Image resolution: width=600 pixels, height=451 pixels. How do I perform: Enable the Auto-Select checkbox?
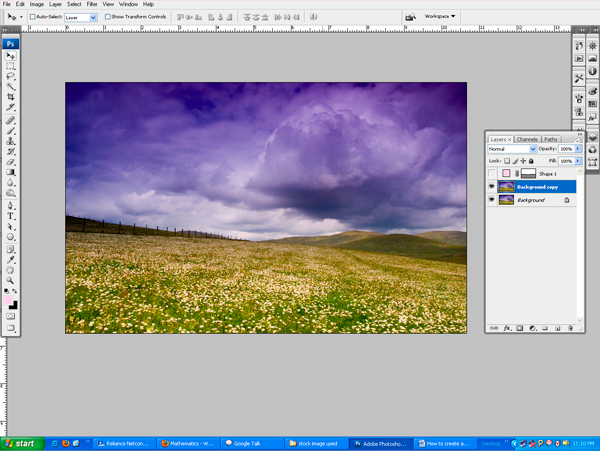(x=33, y=17)
